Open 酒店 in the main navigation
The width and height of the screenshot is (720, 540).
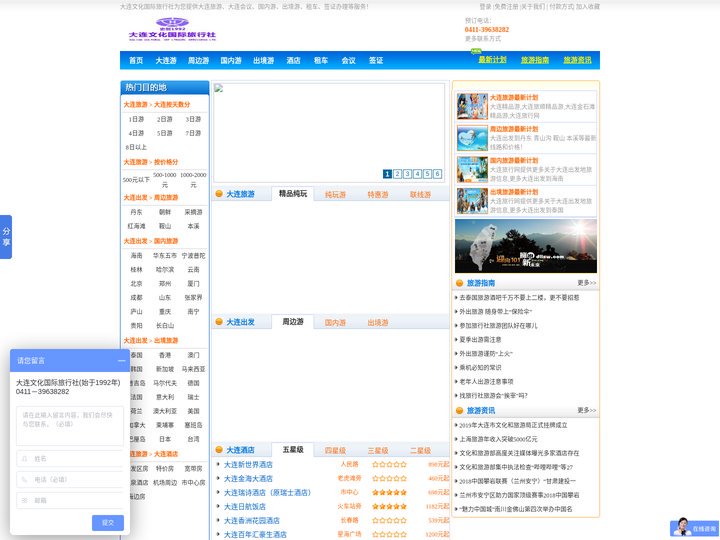pyautogui.click(x=293, y=60)
